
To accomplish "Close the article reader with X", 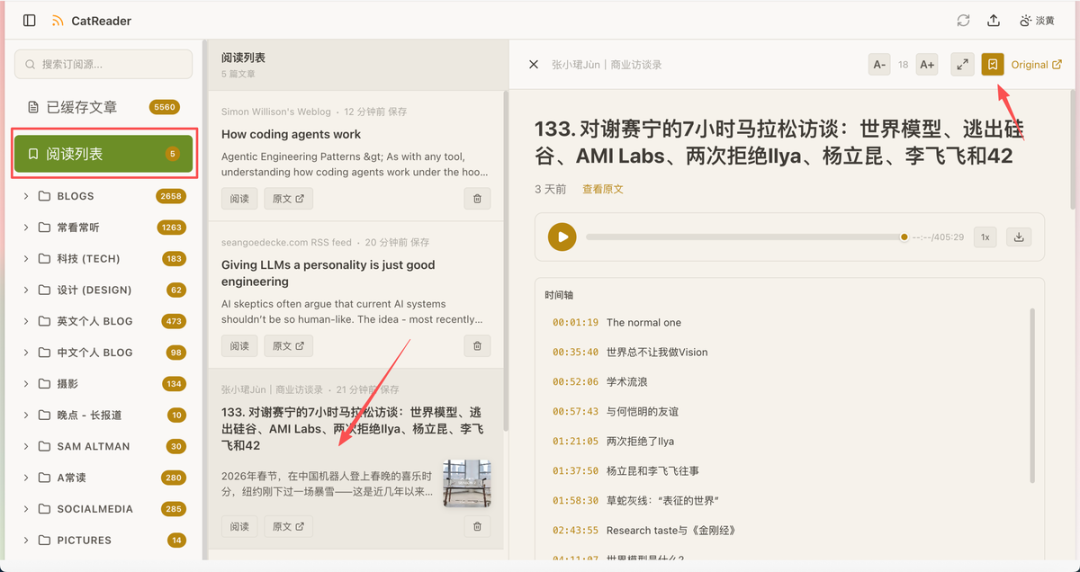I will click(x=533, y=64).
